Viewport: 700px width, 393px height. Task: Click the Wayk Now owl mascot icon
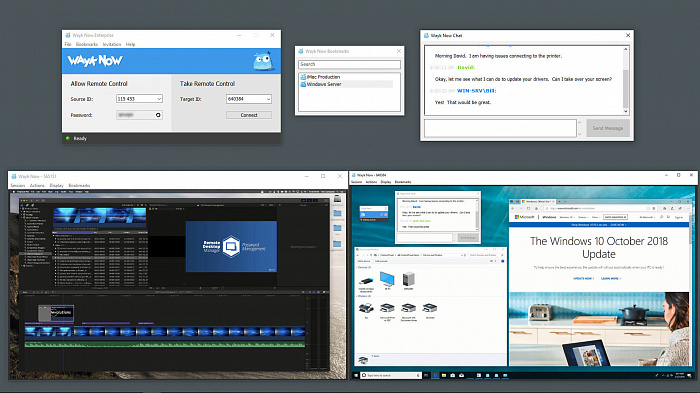pos(262,61)
